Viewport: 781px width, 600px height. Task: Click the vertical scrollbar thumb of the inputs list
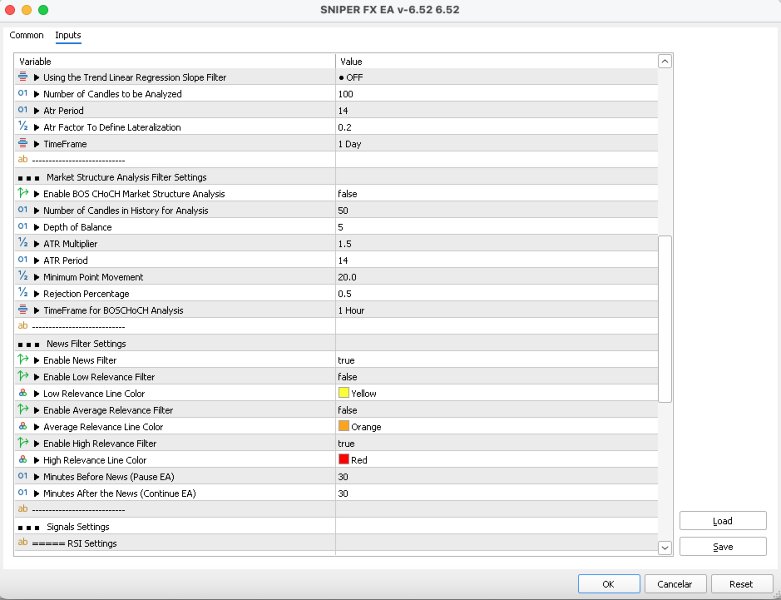click(x=664, y=319)
